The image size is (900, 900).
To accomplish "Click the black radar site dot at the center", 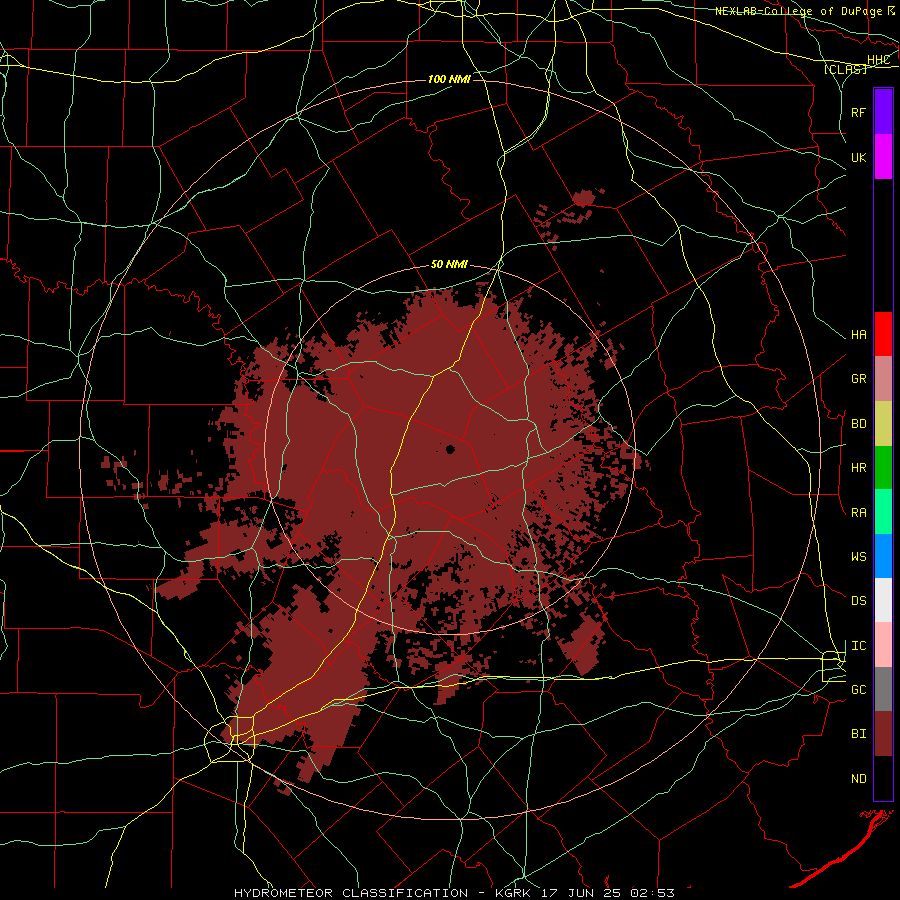I will (450, 449).
